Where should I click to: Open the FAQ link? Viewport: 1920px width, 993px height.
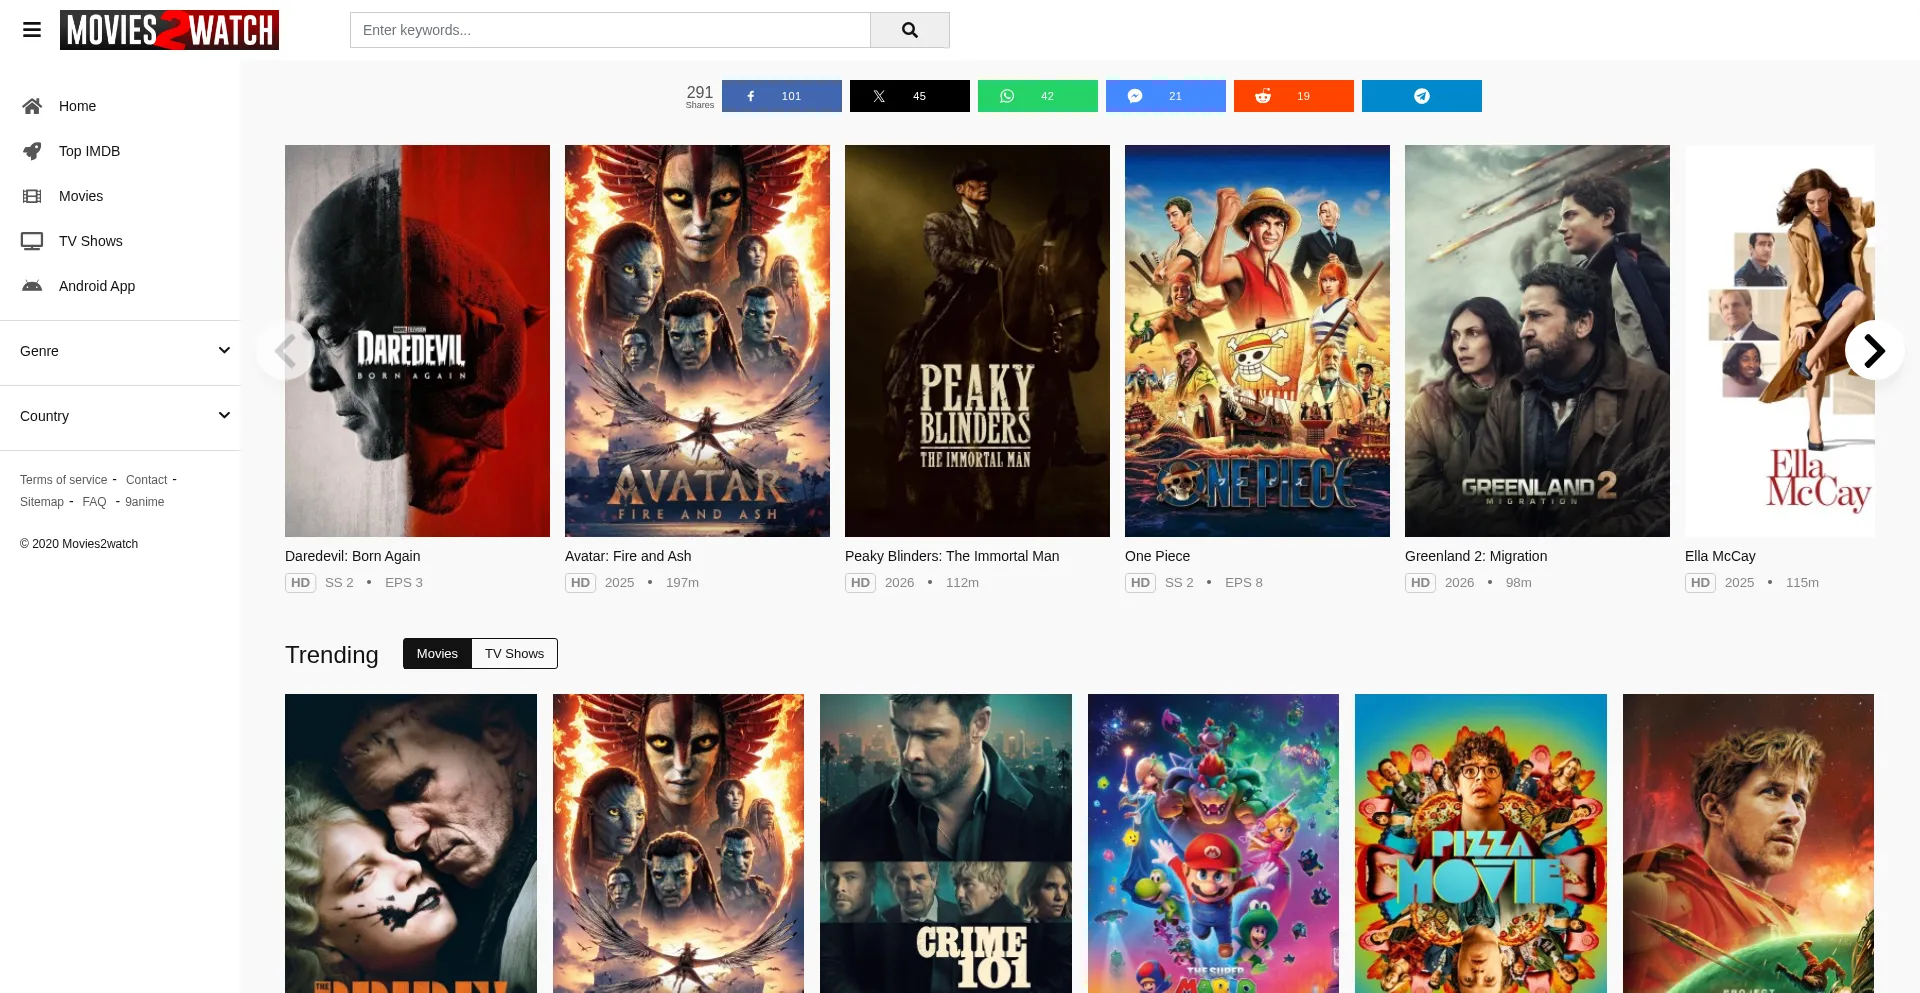coord(94,502)
